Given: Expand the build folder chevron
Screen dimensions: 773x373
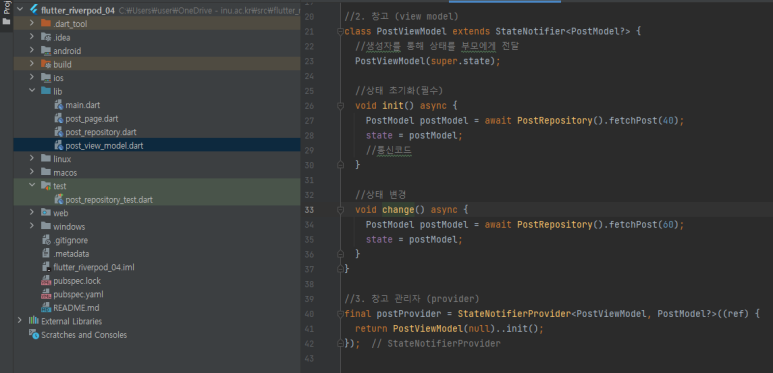Looking at the screenshot, I should 32,64.
